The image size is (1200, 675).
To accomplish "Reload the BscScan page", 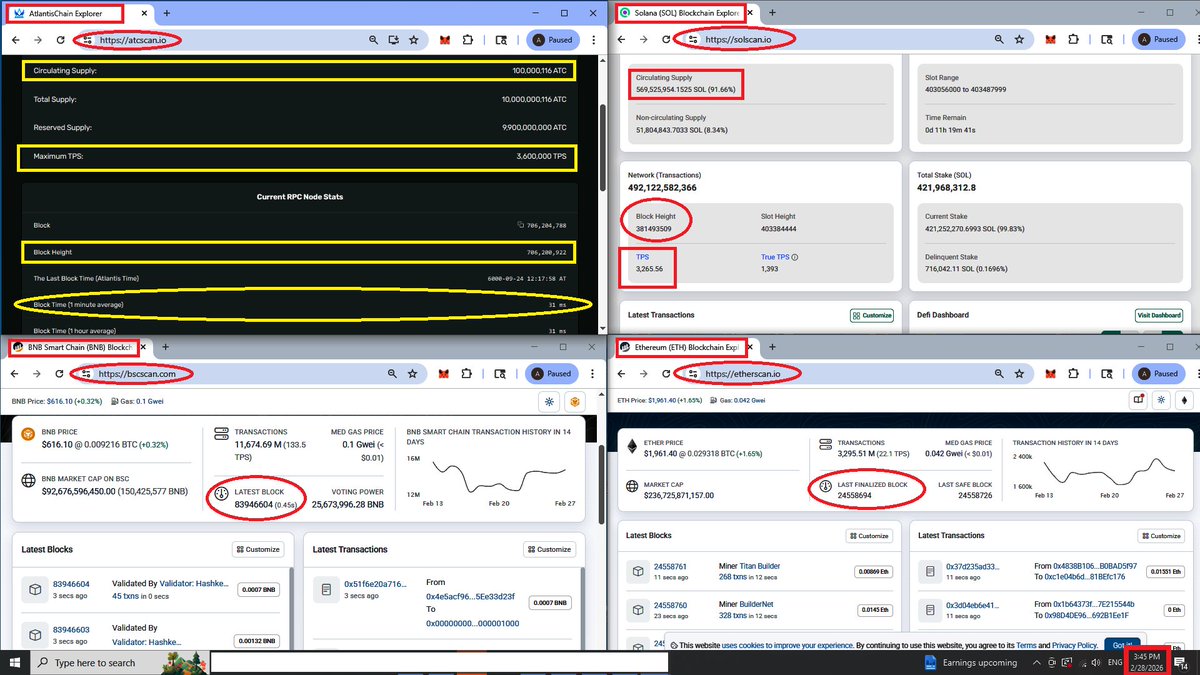I will [61, 373].
